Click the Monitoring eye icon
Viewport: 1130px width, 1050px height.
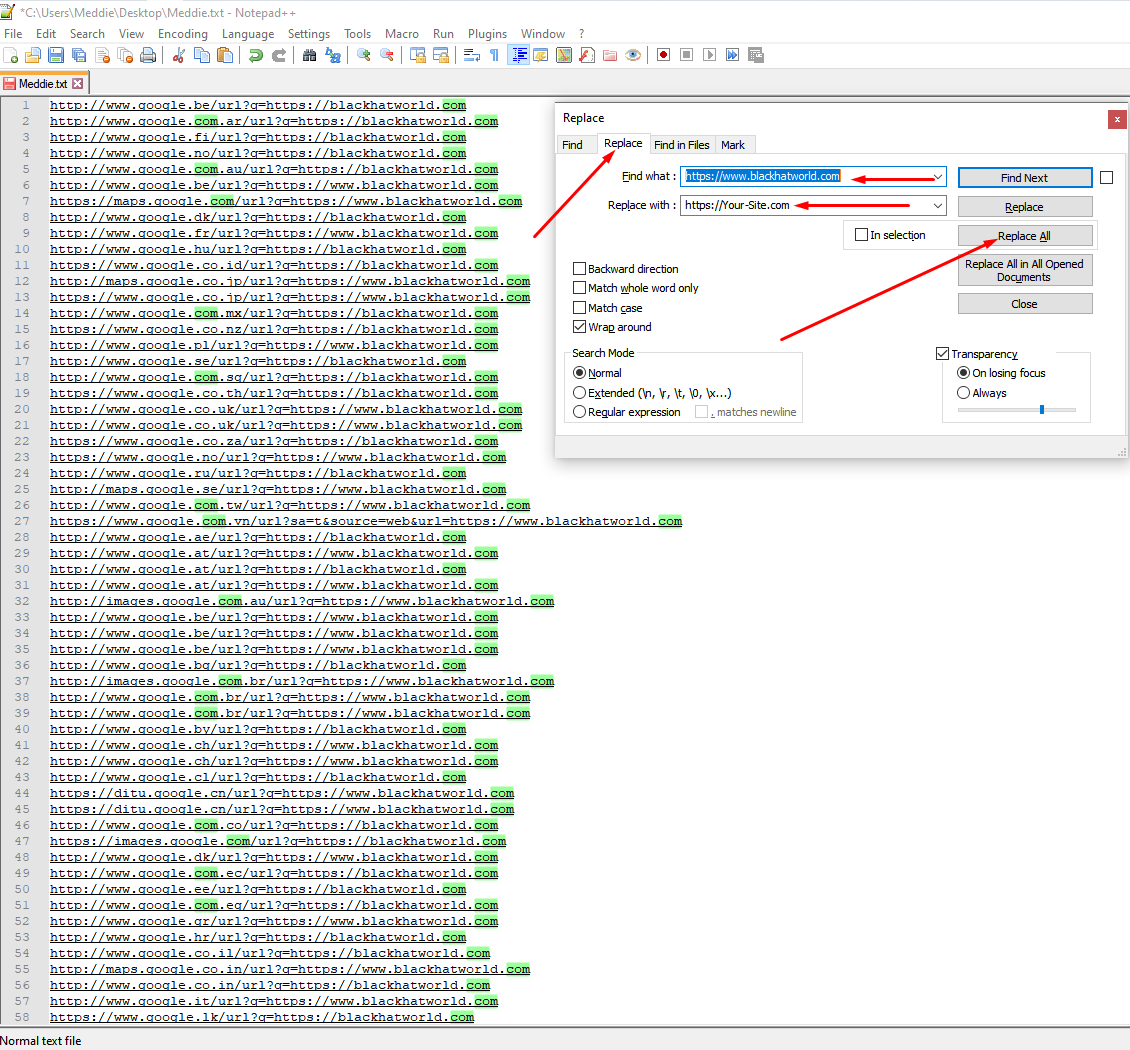[x=633, y=55]
